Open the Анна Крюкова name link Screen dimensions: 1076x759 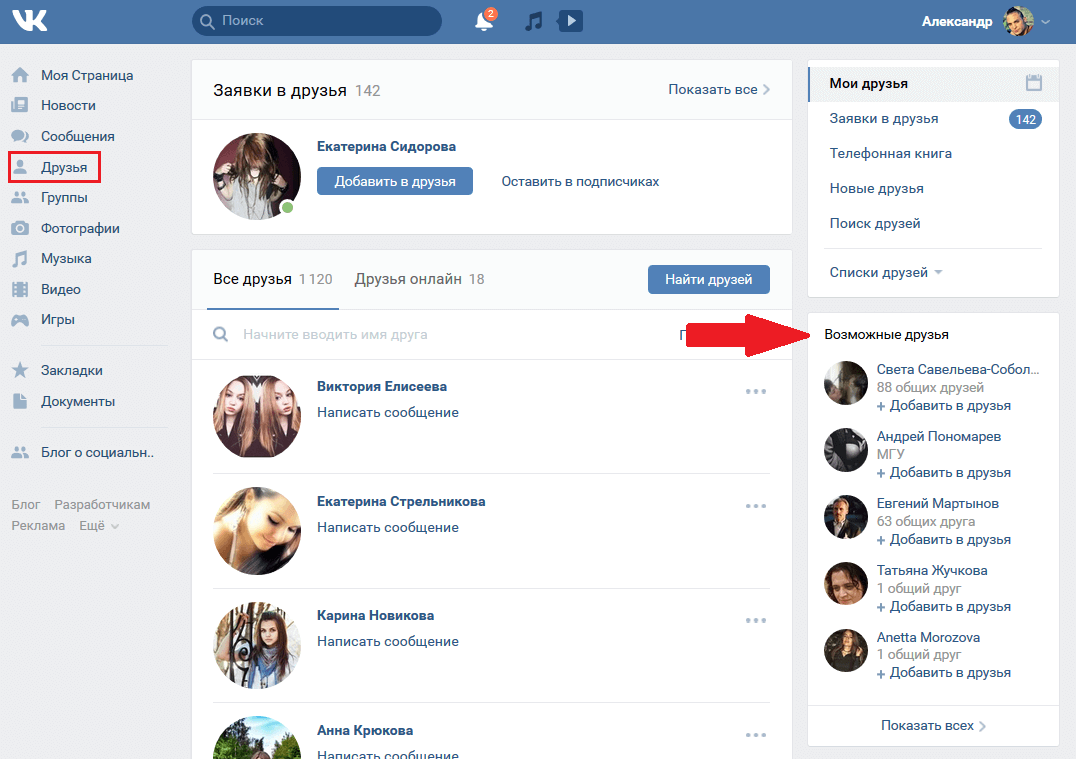tap(364, 730)
